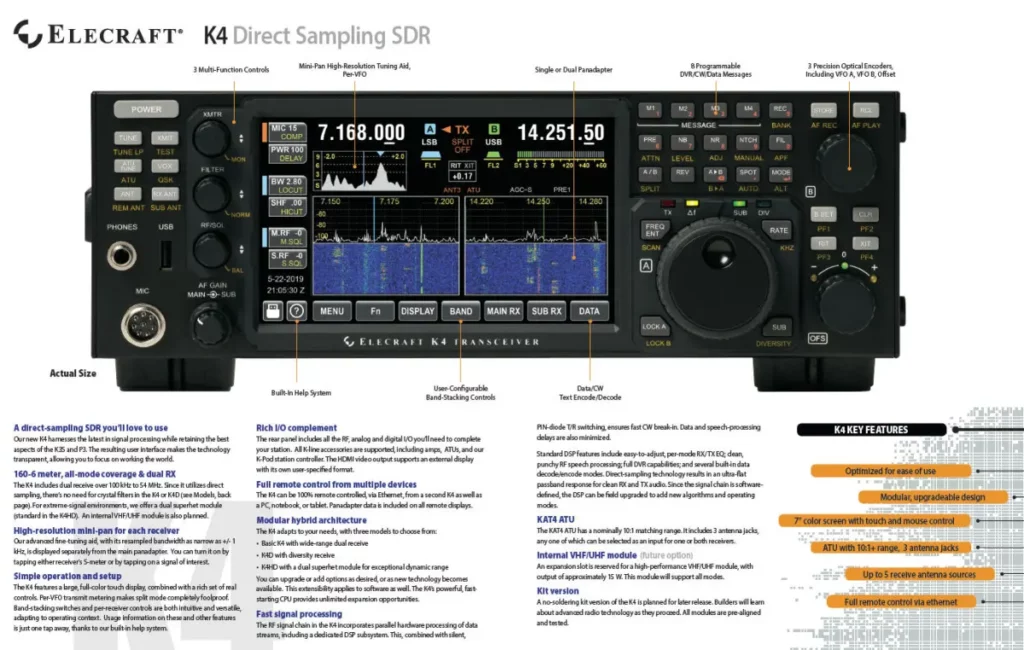Toggle the NTCH notch button
Viewport: 1024px width, 650px height.
pyautogui.click(x=748, y=141)
